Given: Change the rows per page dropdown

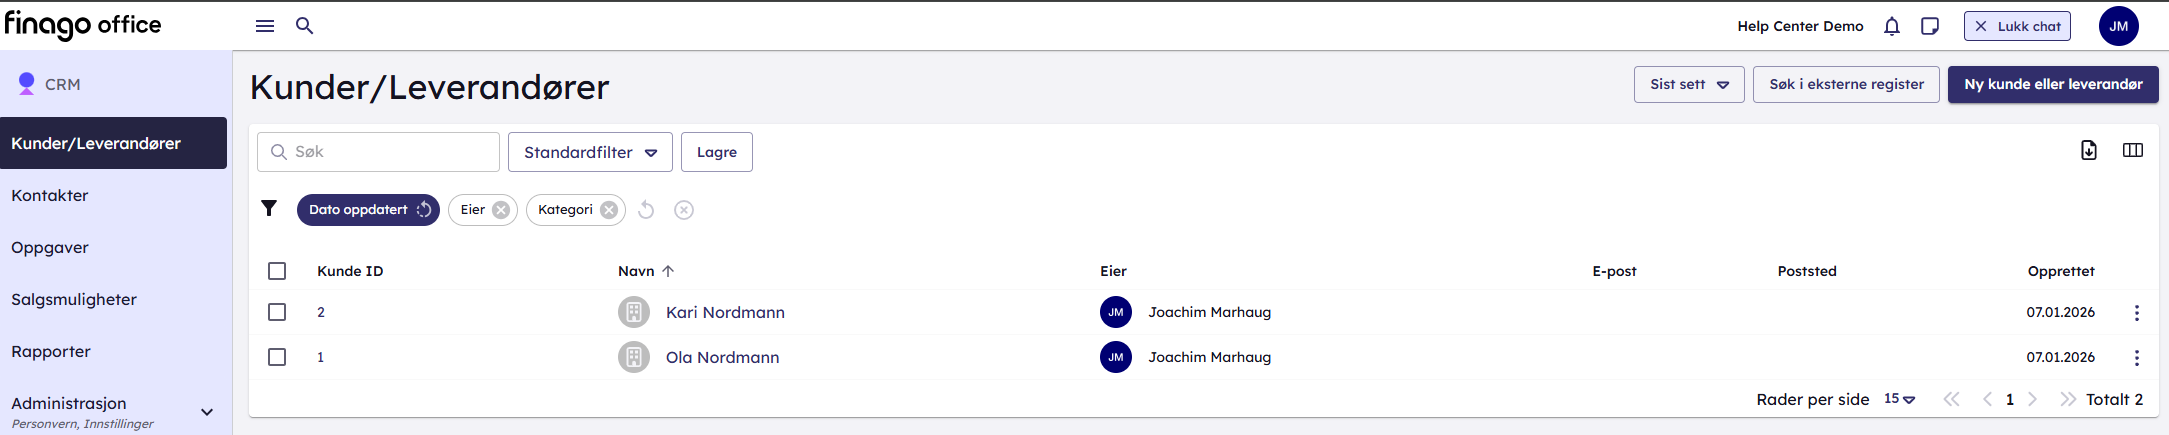Looking at the screenshot, I should [1899, 399].
